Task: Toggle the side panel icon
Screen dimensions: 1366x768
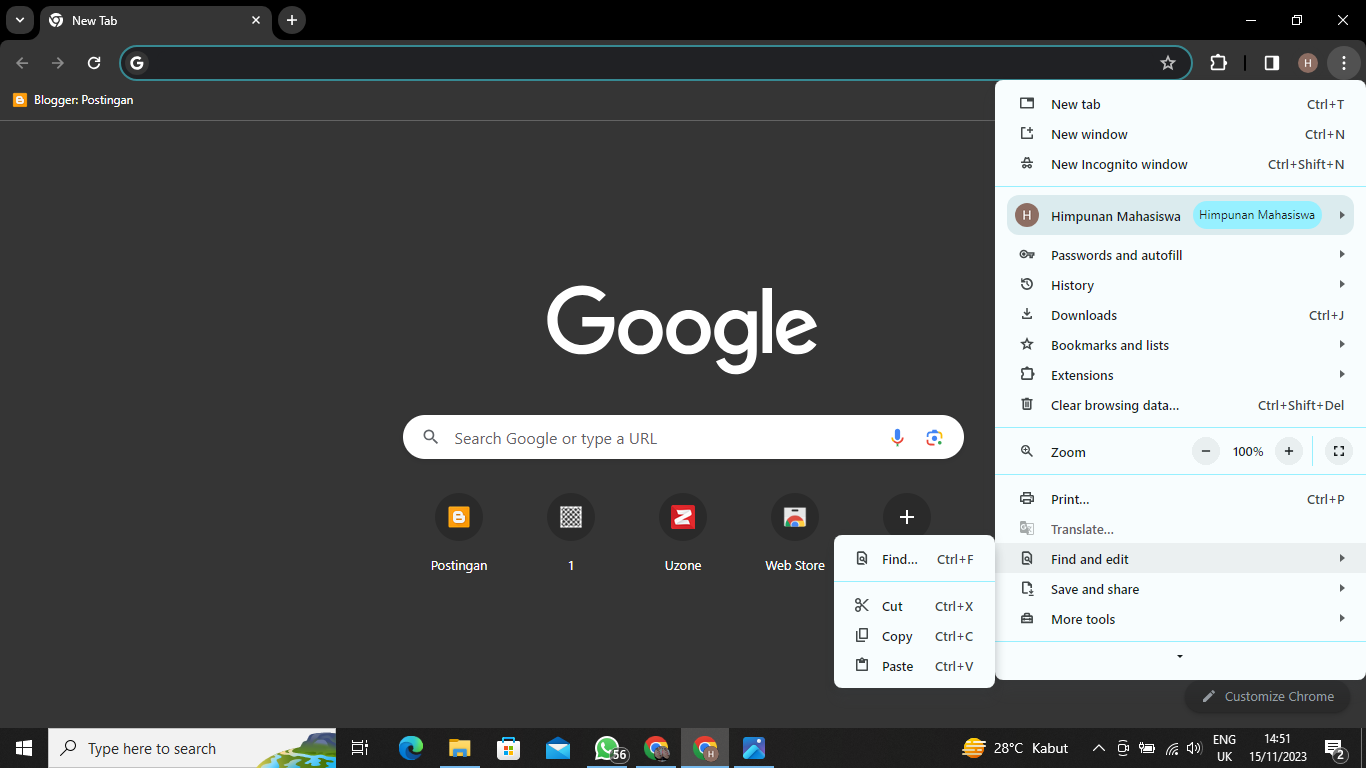Action: pyautogui.click(x=1271, y=63)
